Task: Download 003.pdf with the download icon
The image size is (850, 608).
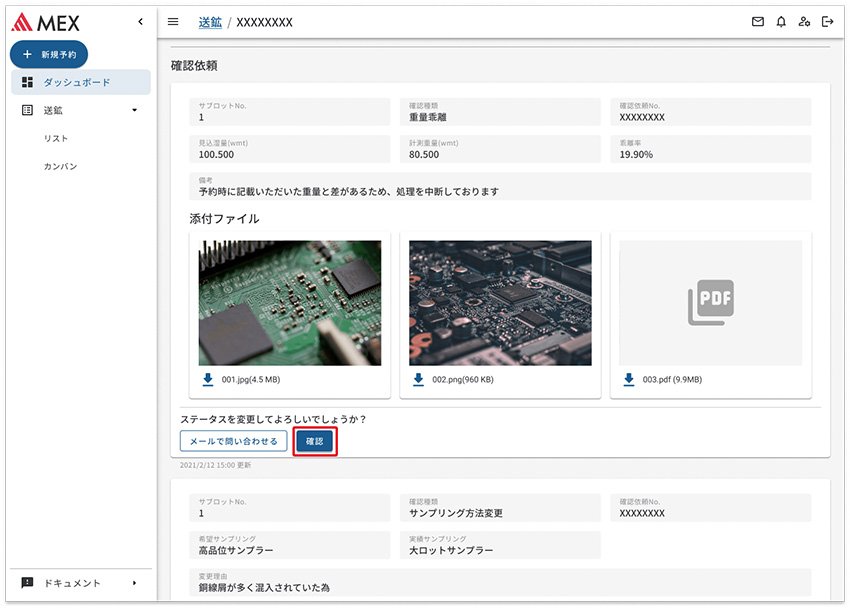Action: (x=629, y=379)
